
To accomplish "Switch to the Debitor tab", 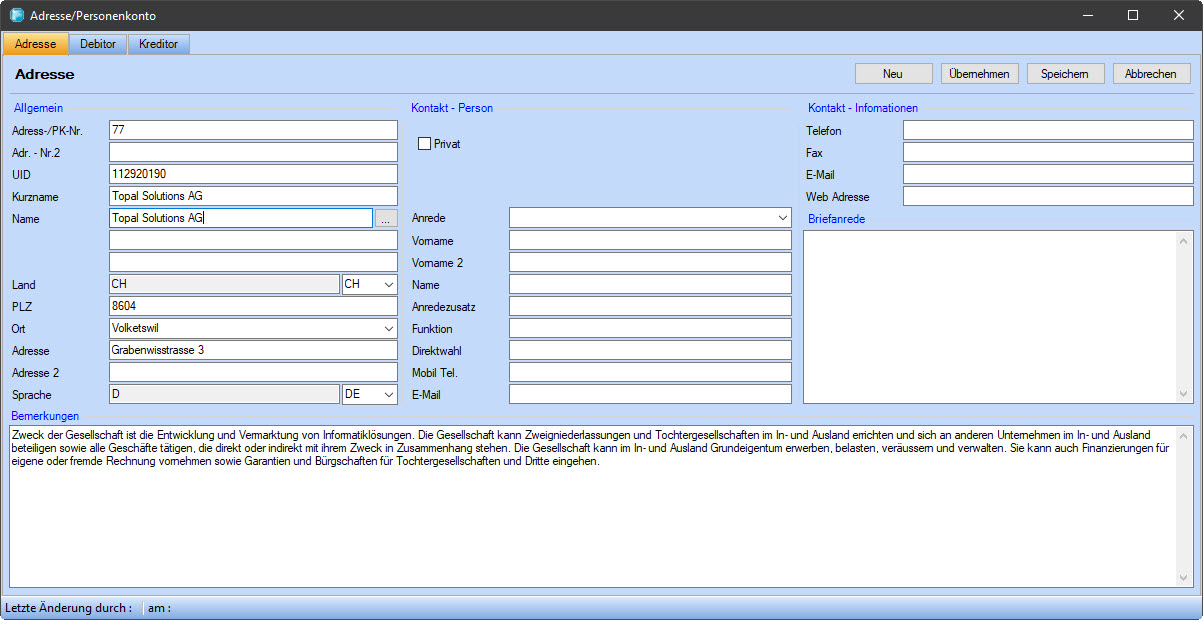I will tap(98, 44).
